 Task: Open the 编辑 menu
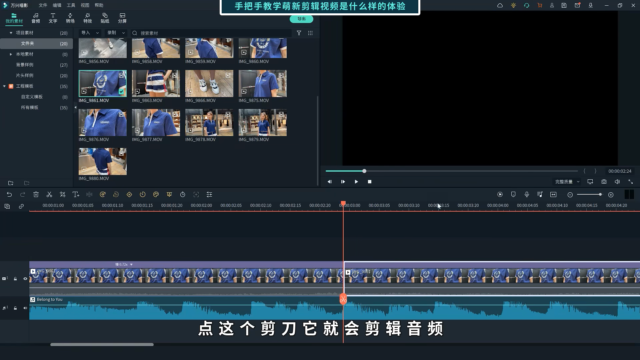pos(57,5)
